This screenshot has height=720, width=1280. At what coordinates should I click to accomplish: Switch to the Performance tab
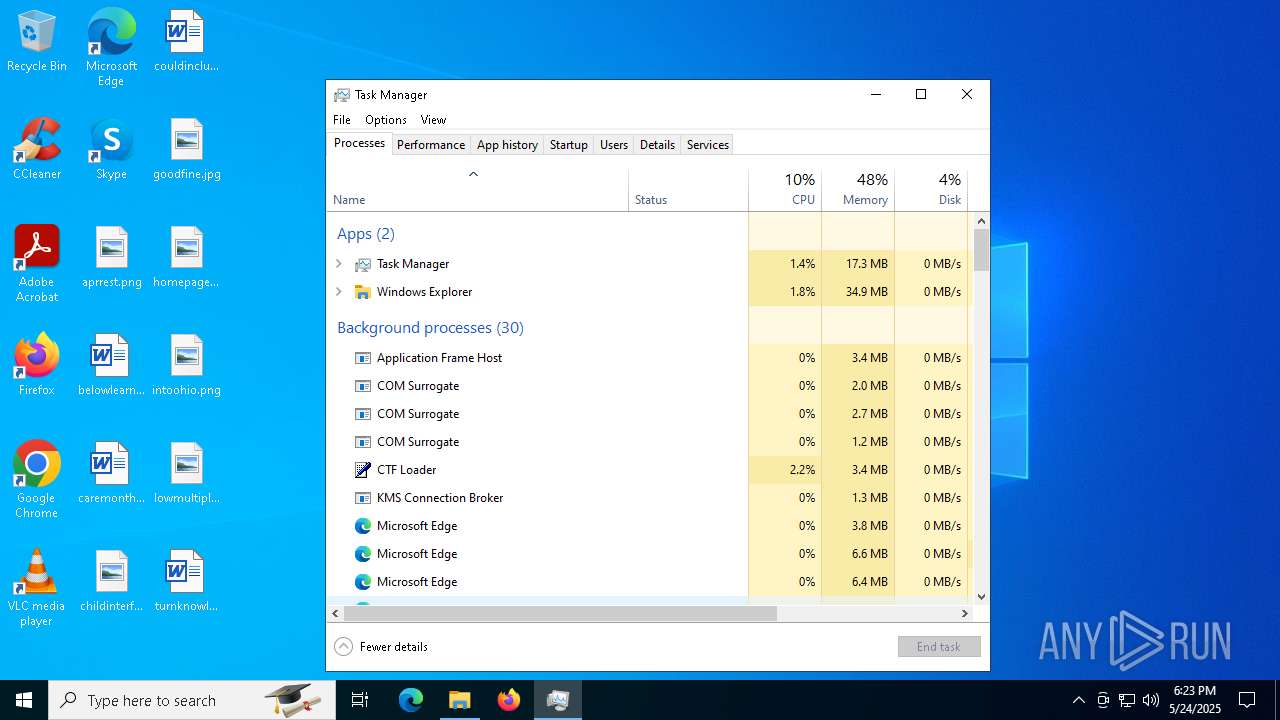pos(431,145)
